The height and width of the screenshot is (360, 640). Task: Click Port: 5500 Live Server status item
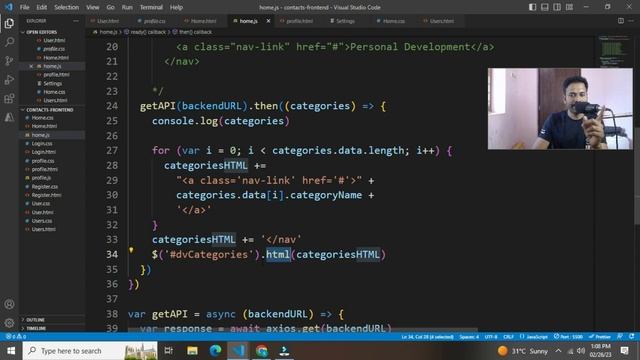click(568, 337)
